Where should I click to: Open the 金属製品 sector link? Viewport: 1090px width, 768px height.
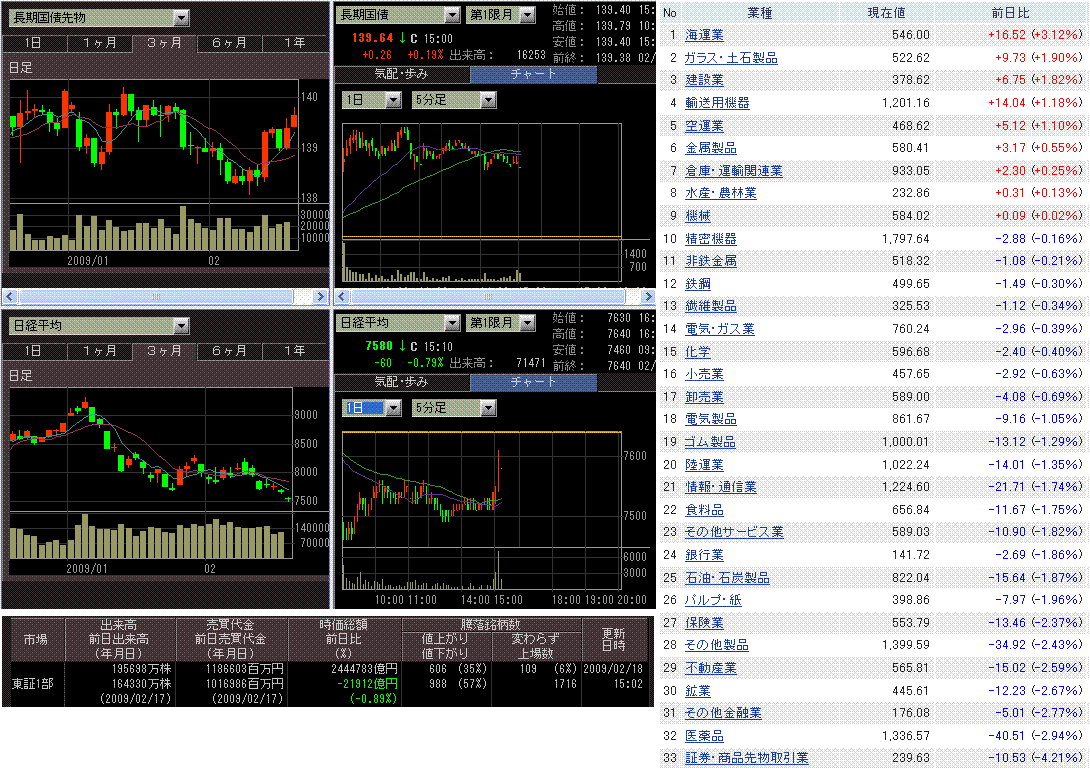[710, 148]
